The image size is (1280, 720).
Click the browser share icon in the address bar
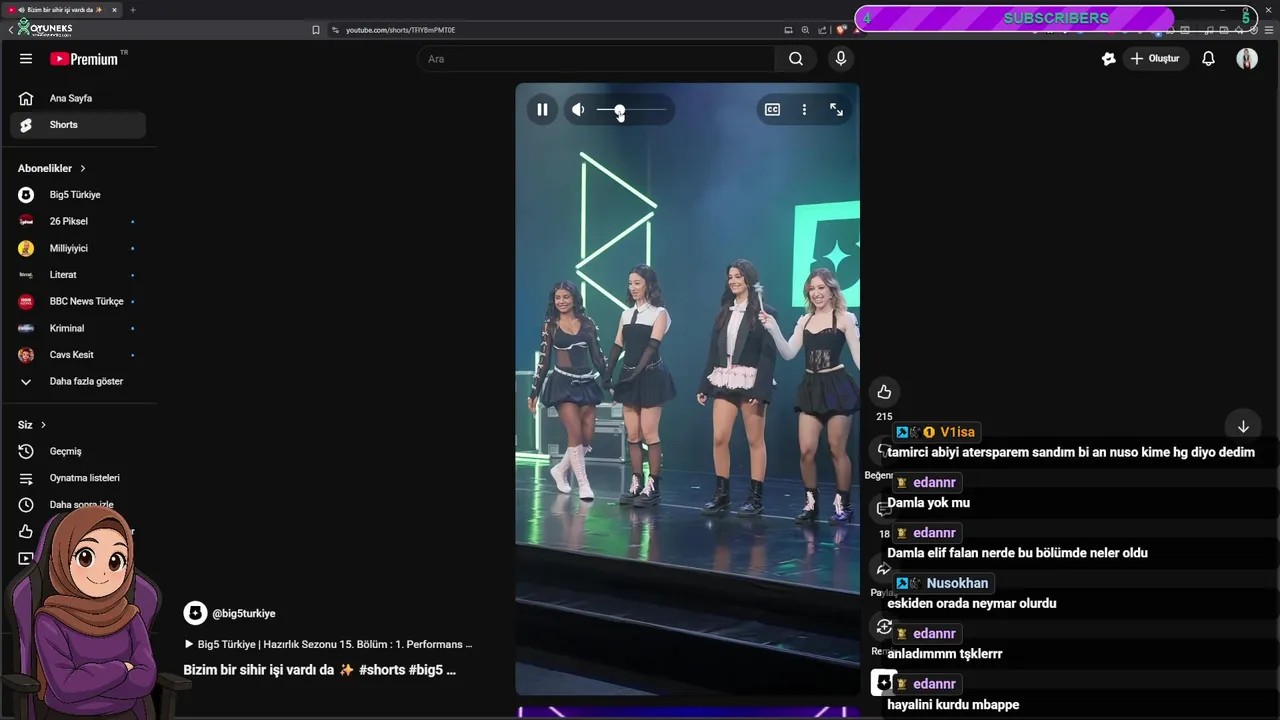coord(822,30)
